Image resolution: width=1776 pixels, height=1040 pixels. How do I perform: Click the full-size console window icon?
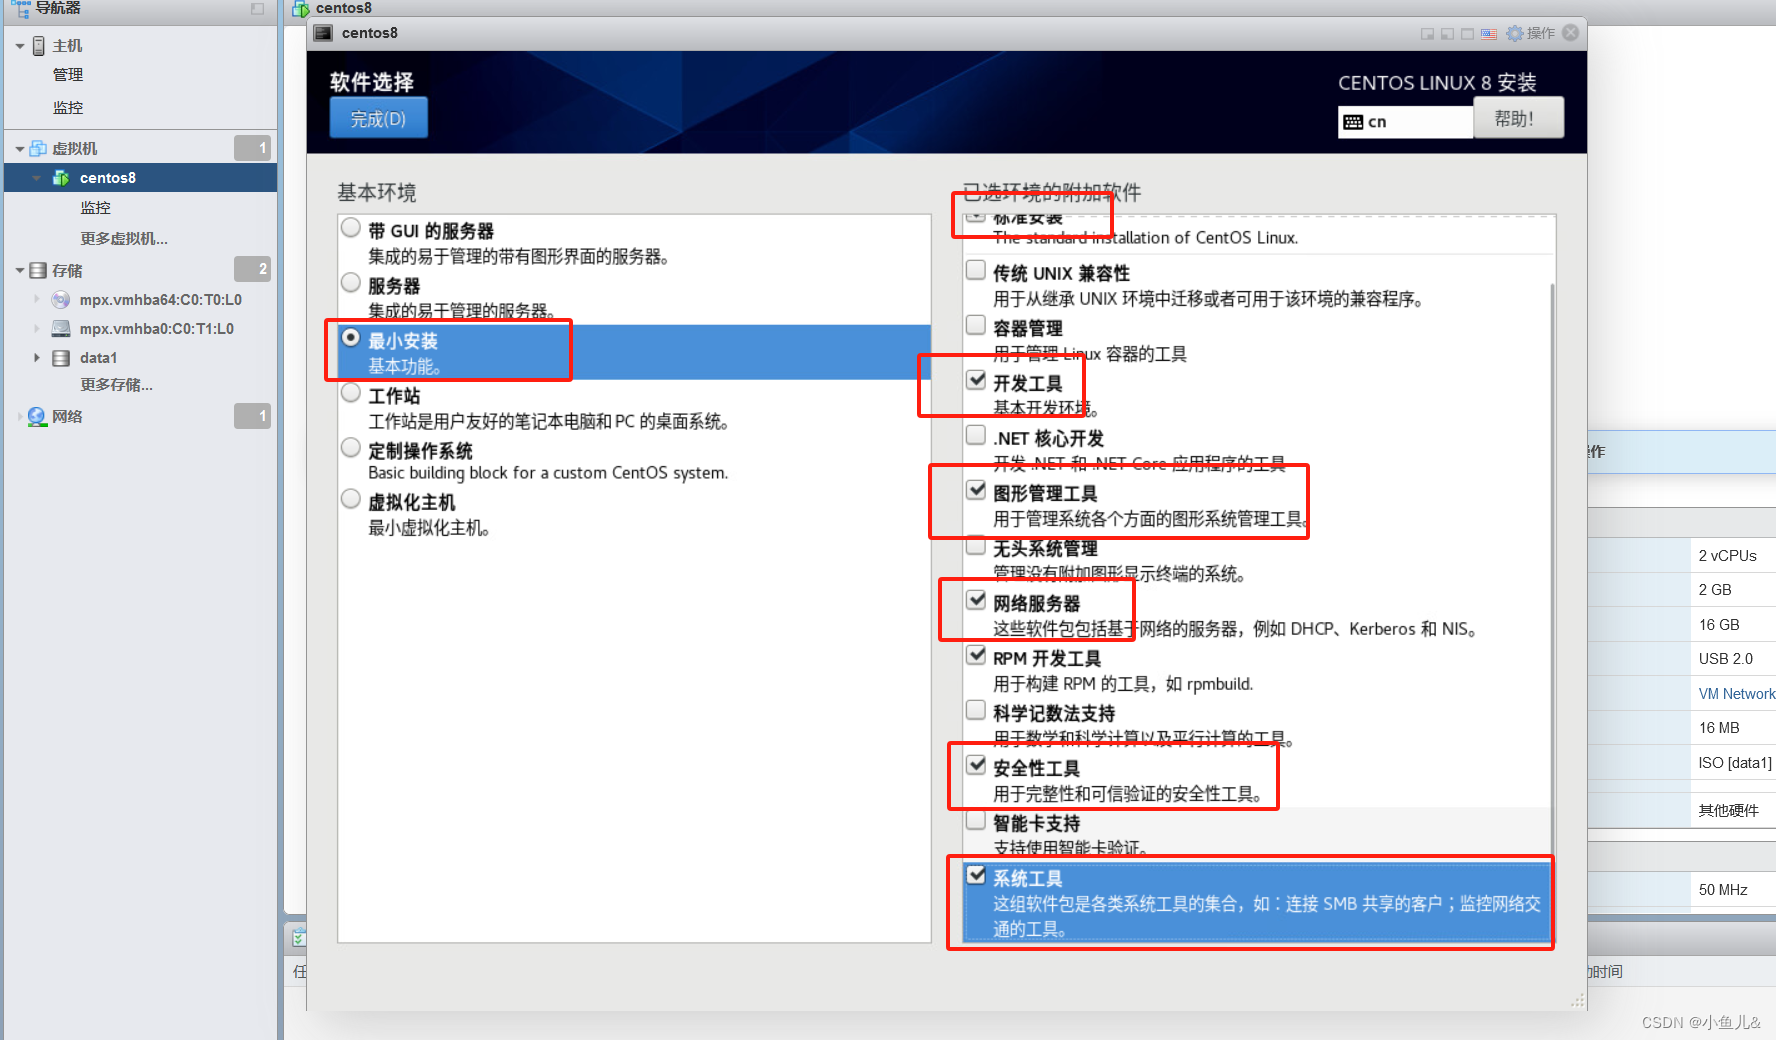[1467, 34]
